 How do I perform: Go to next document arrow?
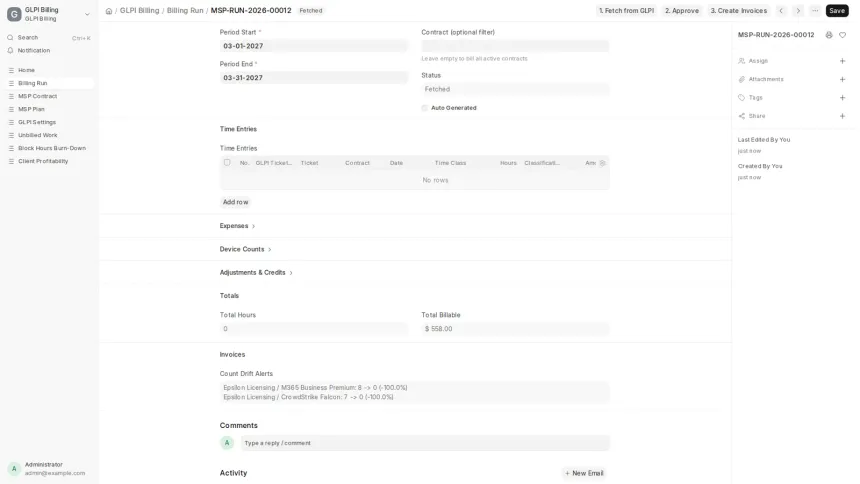click(x=798, y=10)
